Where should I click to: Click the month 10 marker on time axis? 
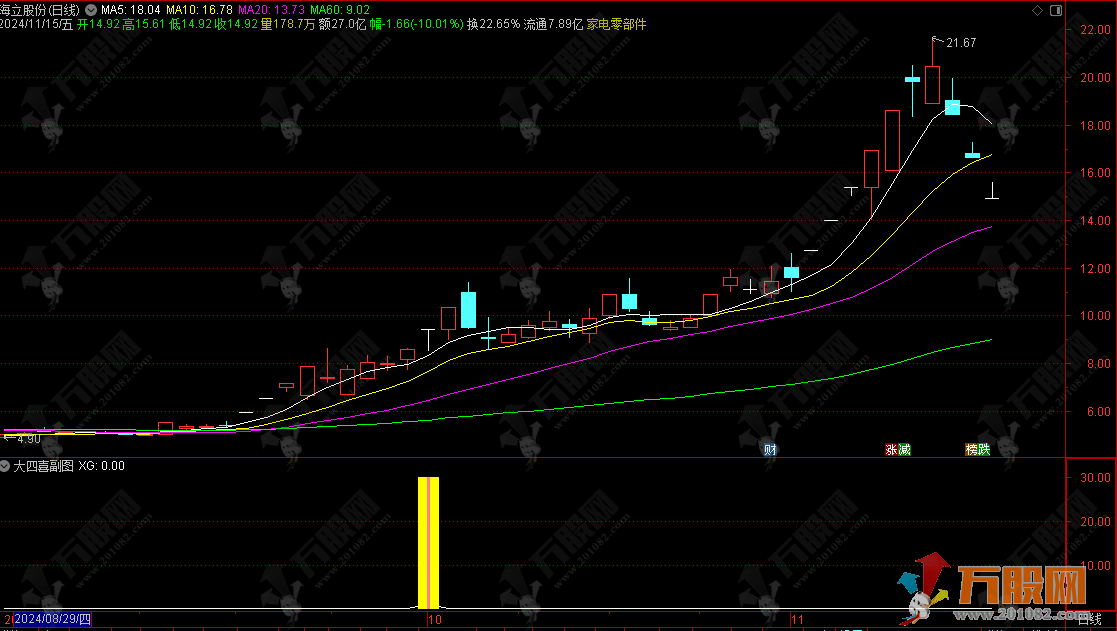(435, 620)
